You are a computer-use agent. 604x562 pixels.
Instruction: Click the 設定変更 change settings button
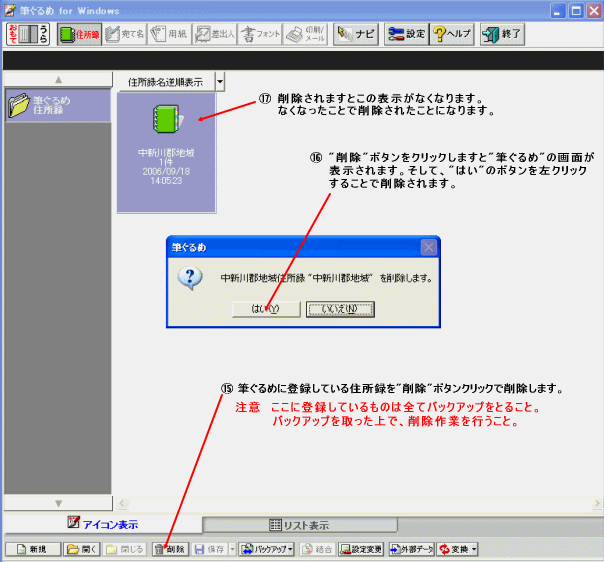pos(361,549)
